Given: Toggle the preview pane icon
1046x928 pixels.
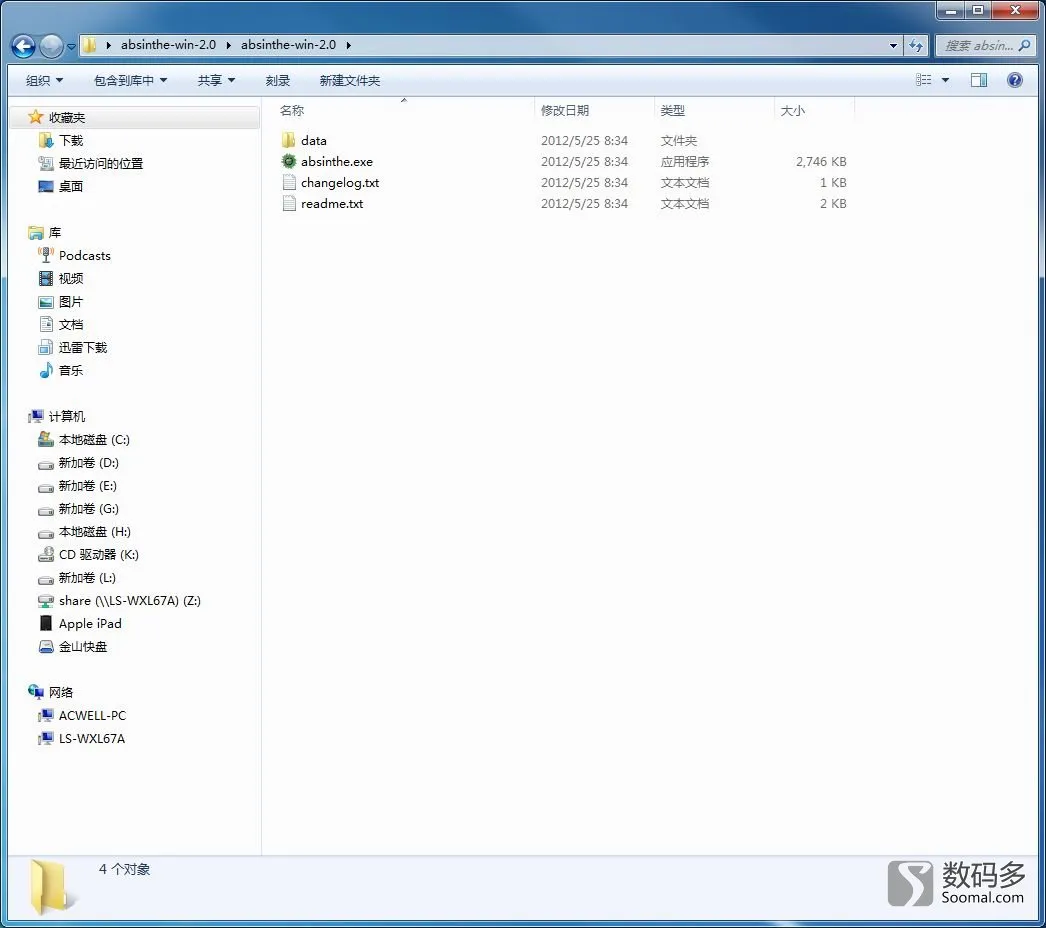Looking at the screenshot, I should (979, 80).
